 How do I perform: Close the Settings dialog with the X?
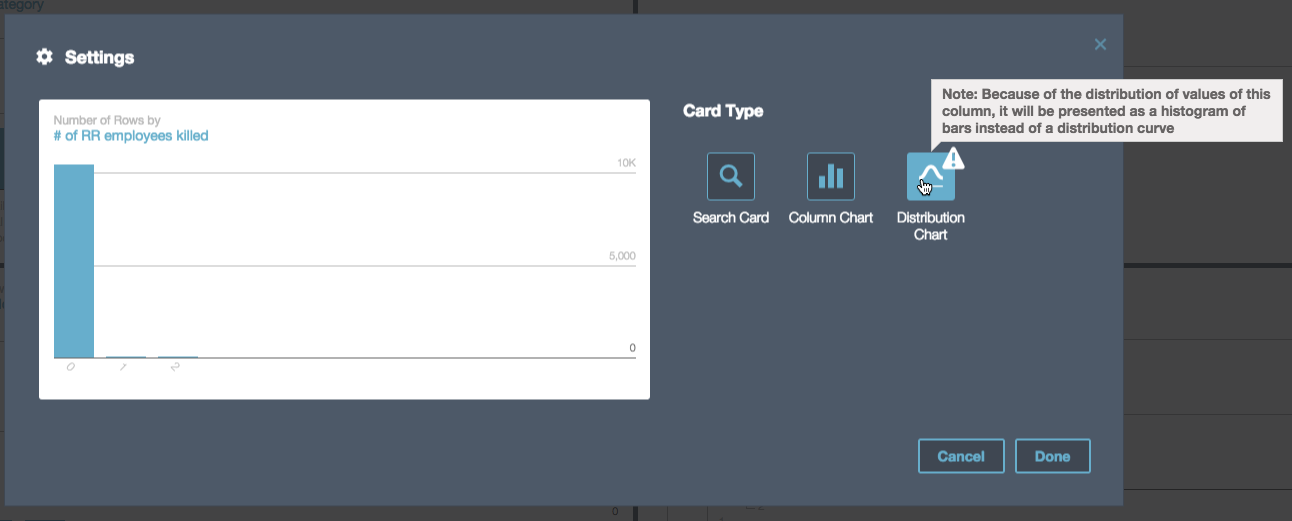[1100, 44]
